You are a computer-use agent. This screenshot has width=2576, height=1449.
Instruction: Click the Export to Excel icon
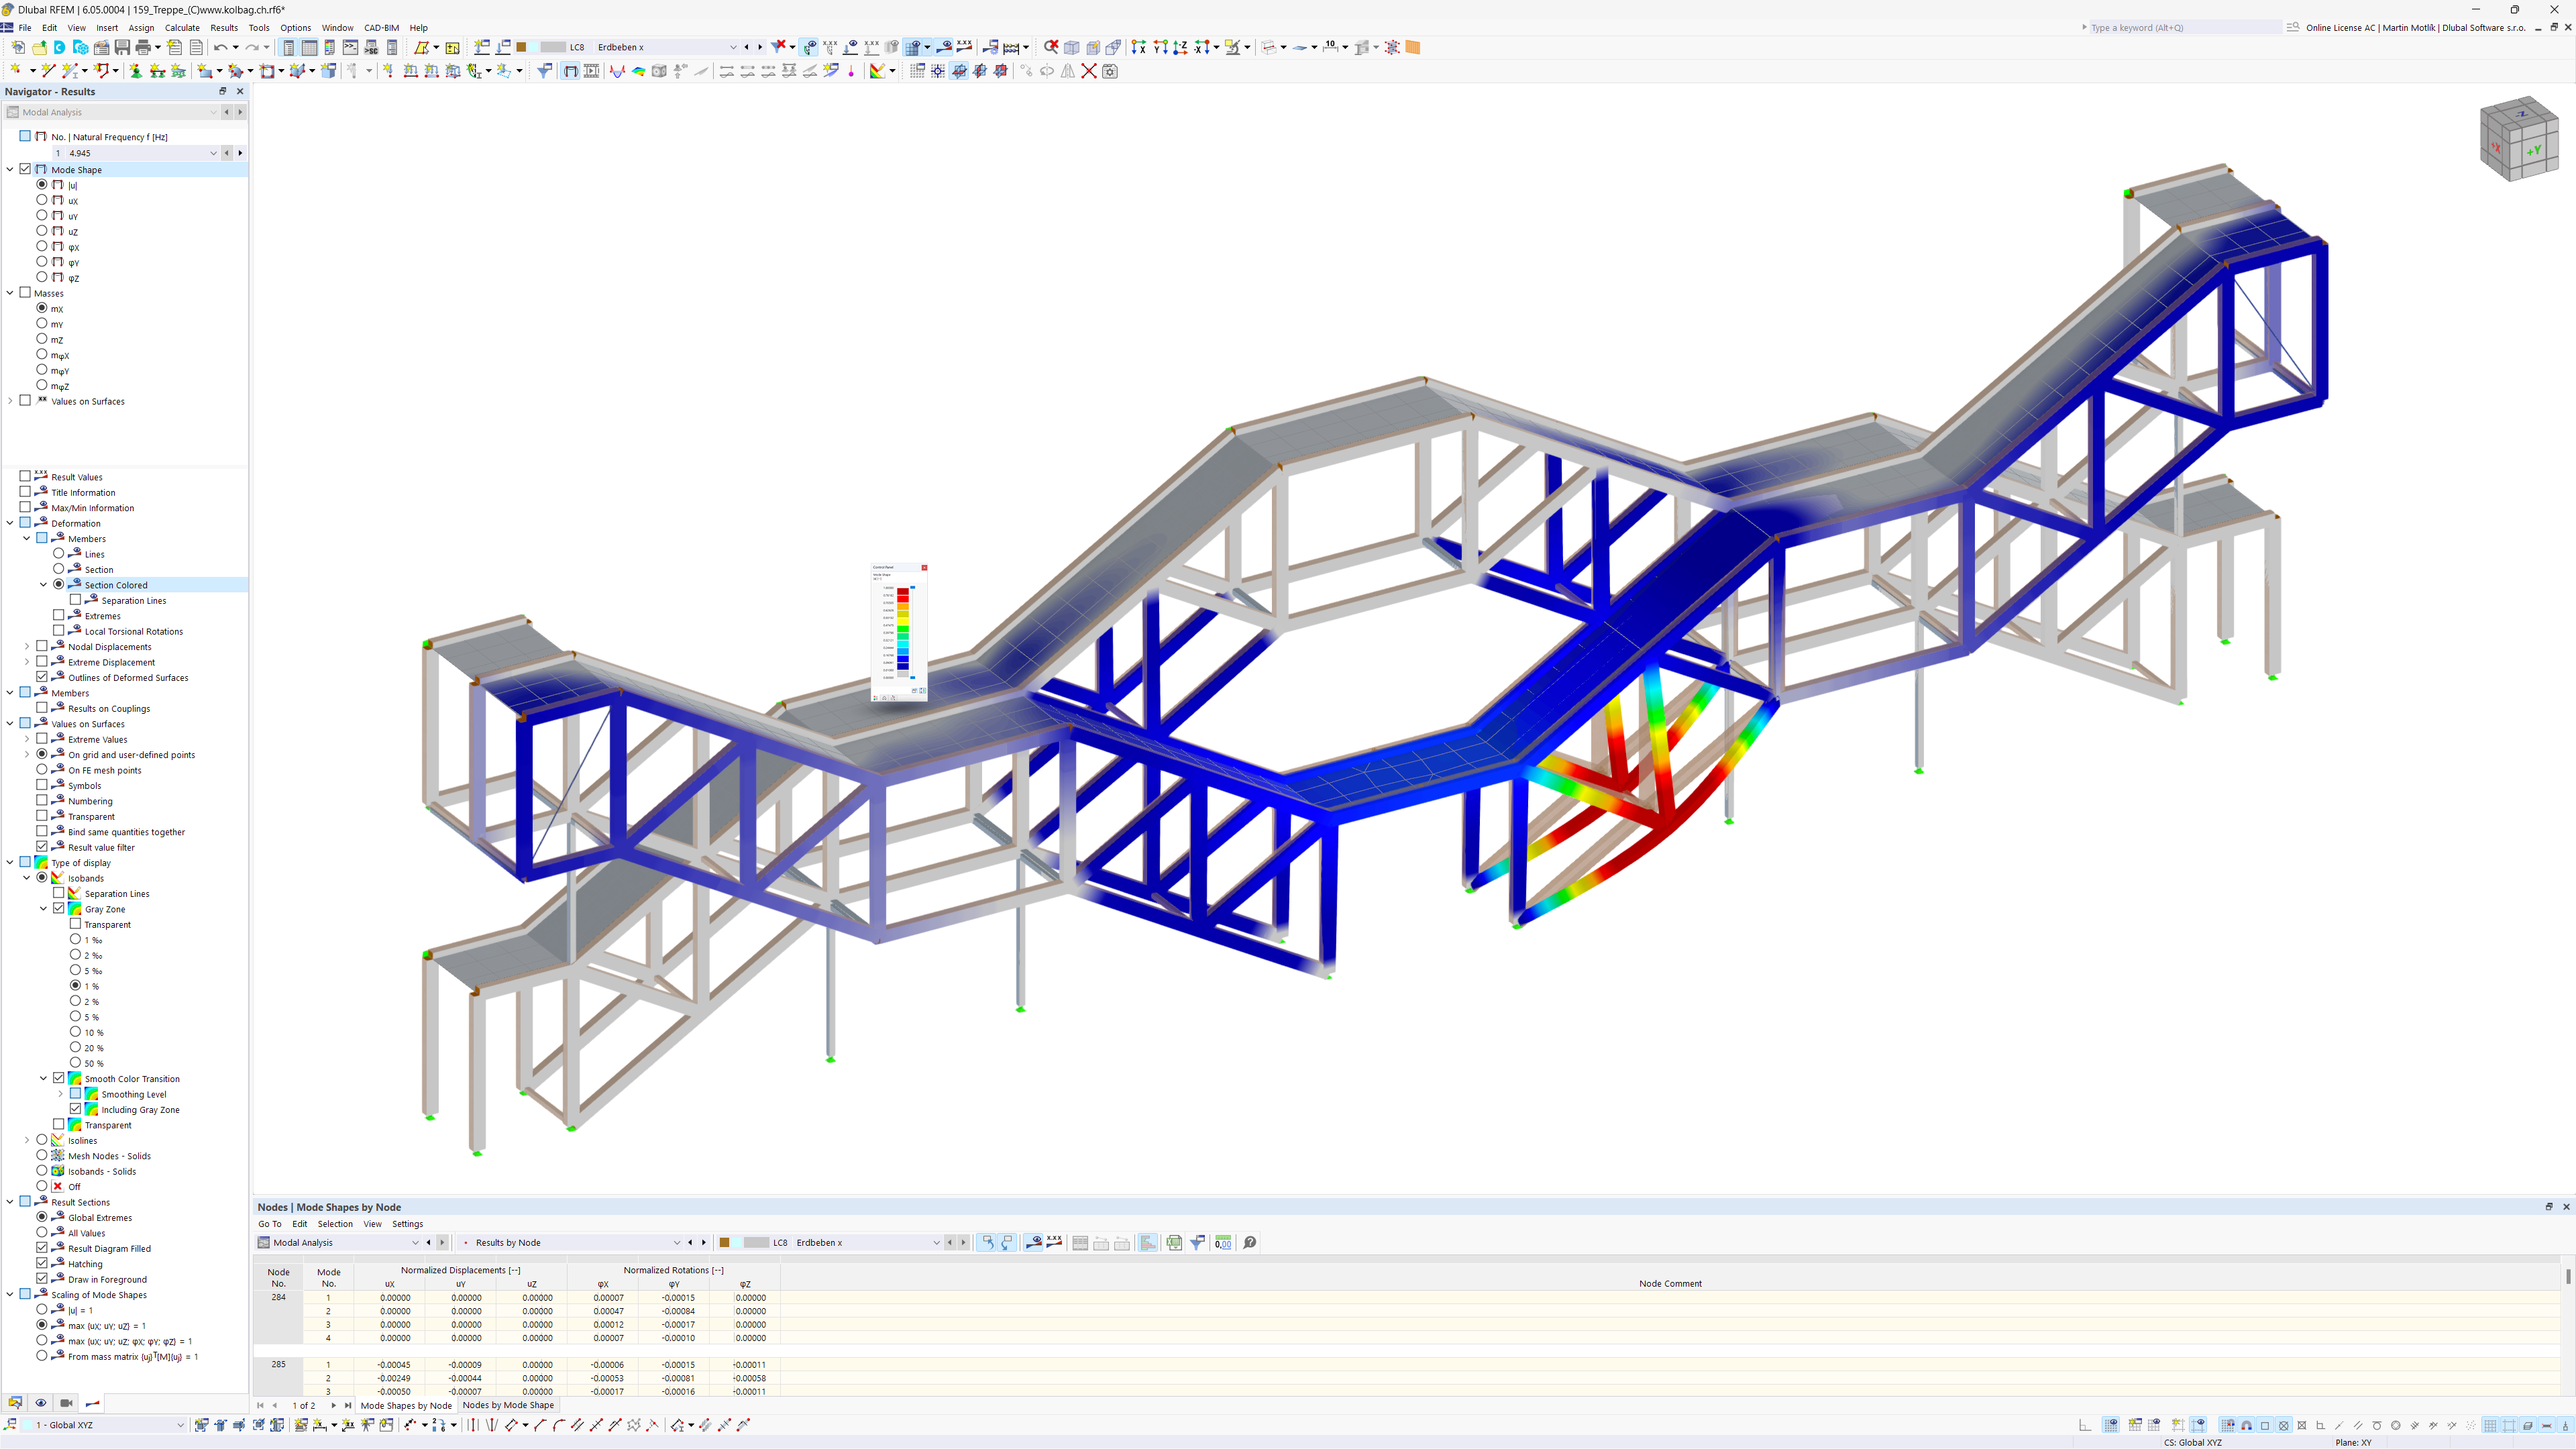pos(1174,1242)
